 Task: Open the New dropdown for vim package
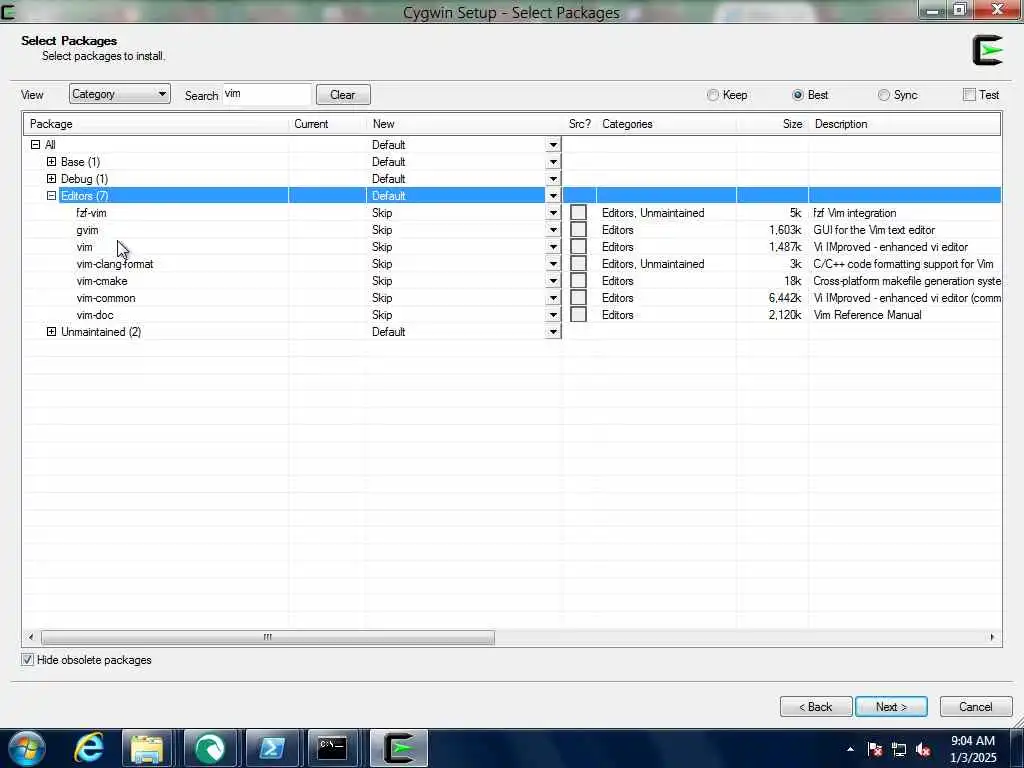tap(552, 247)
